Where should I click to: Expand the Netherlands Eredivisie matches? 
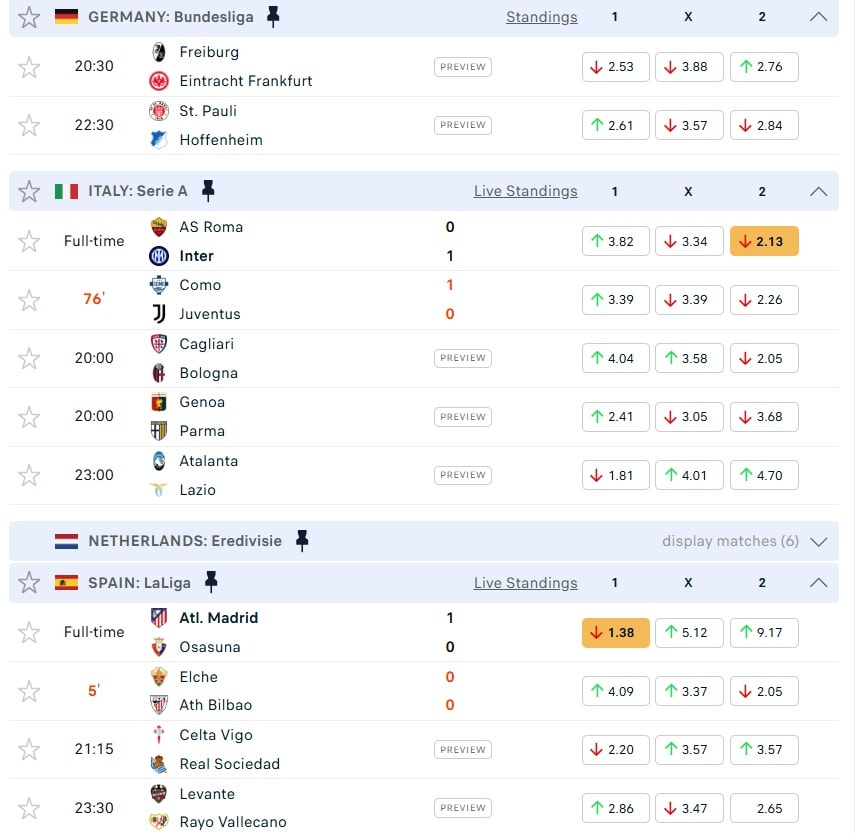[818, 541]
